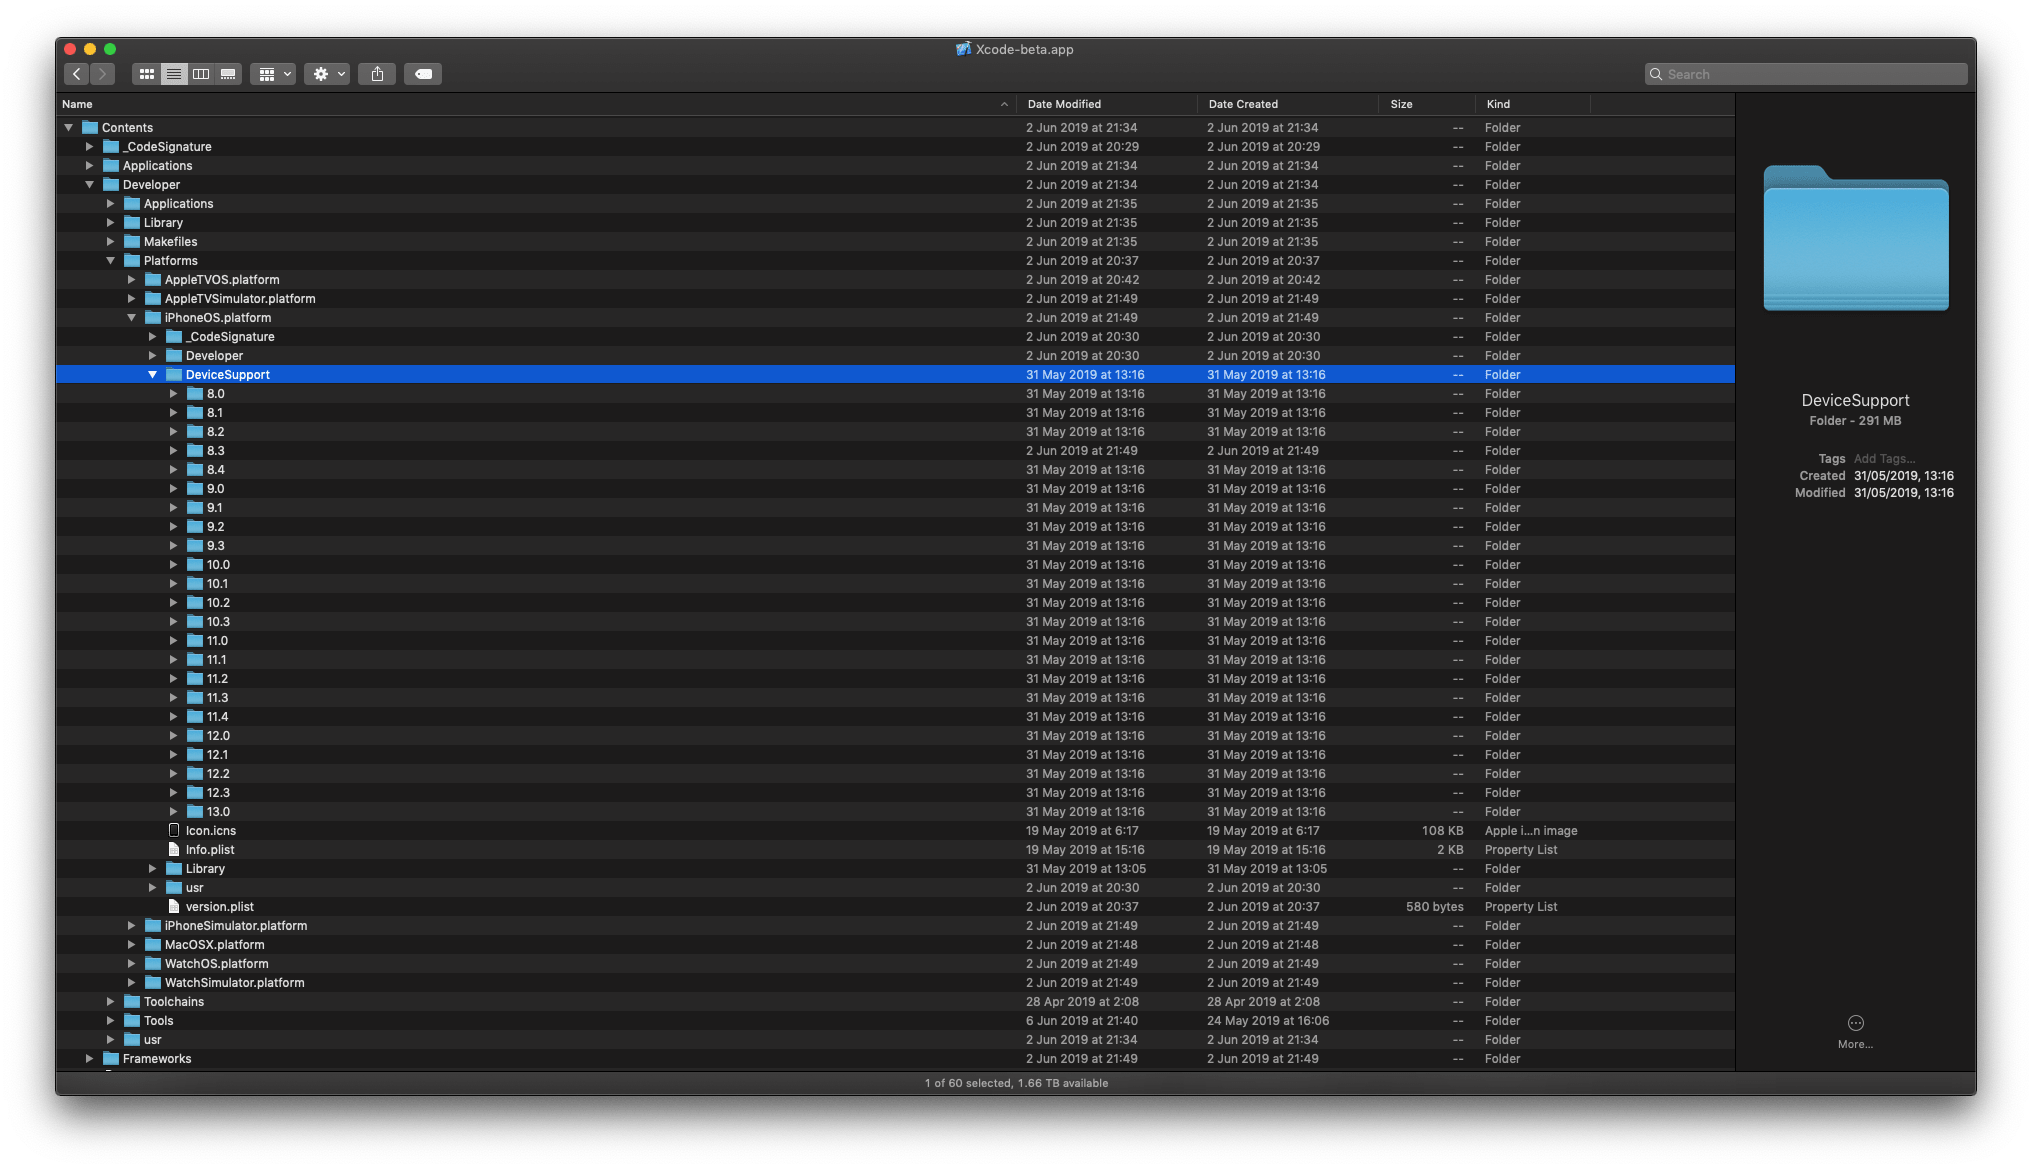
Task: Click the Edit Tags toolbar button
Action: click(423, 74)
